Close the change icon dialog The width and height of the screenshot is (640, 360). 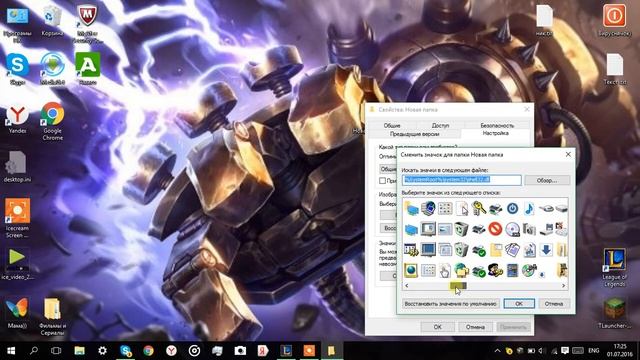click(x=568, y=154)
